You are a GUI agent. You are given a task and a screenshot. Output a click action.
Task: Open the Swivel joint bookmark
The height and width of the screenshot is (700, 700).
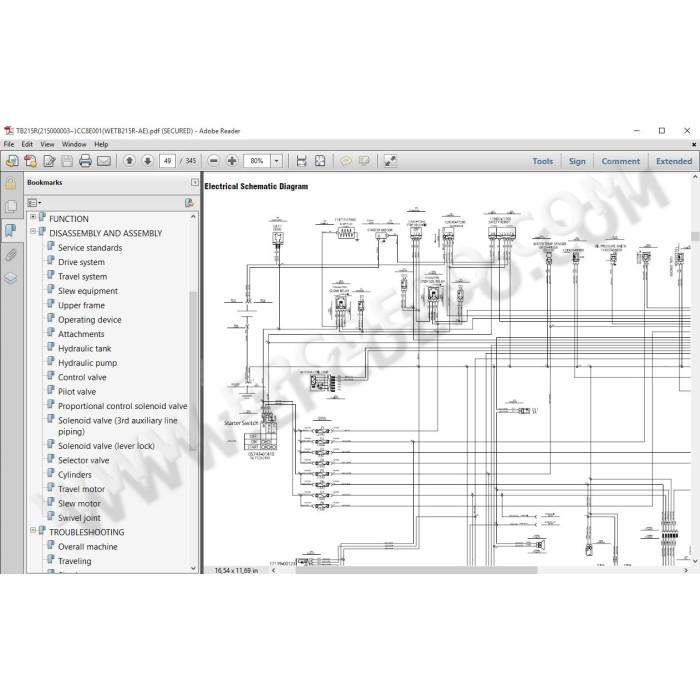79,518
